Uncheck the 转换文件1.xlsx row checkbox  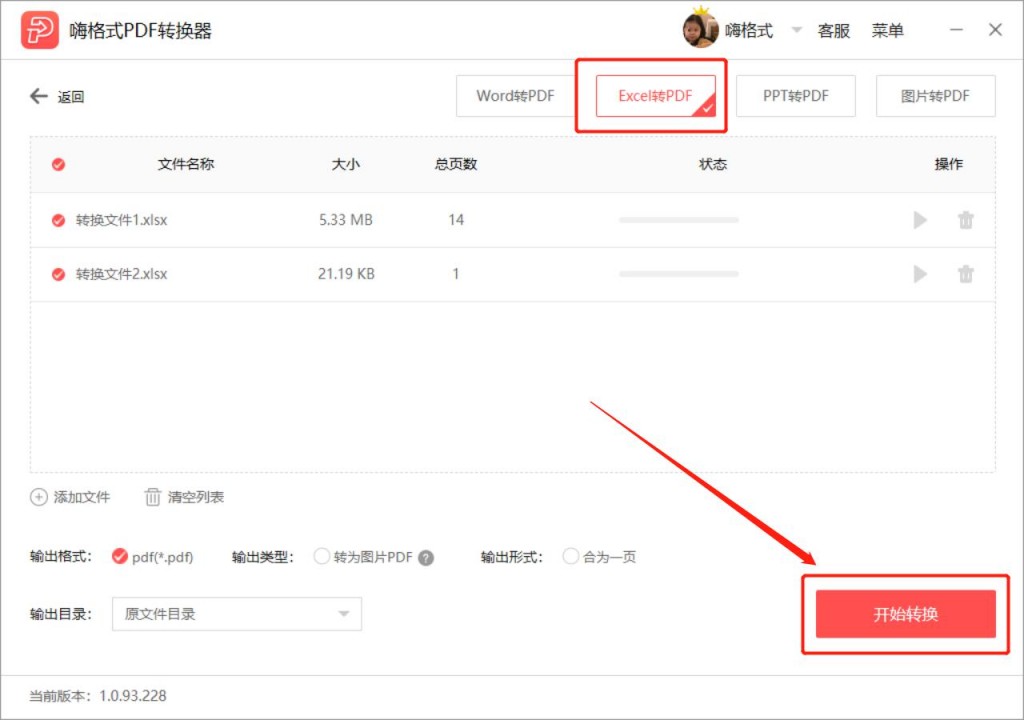click(58, 220)
